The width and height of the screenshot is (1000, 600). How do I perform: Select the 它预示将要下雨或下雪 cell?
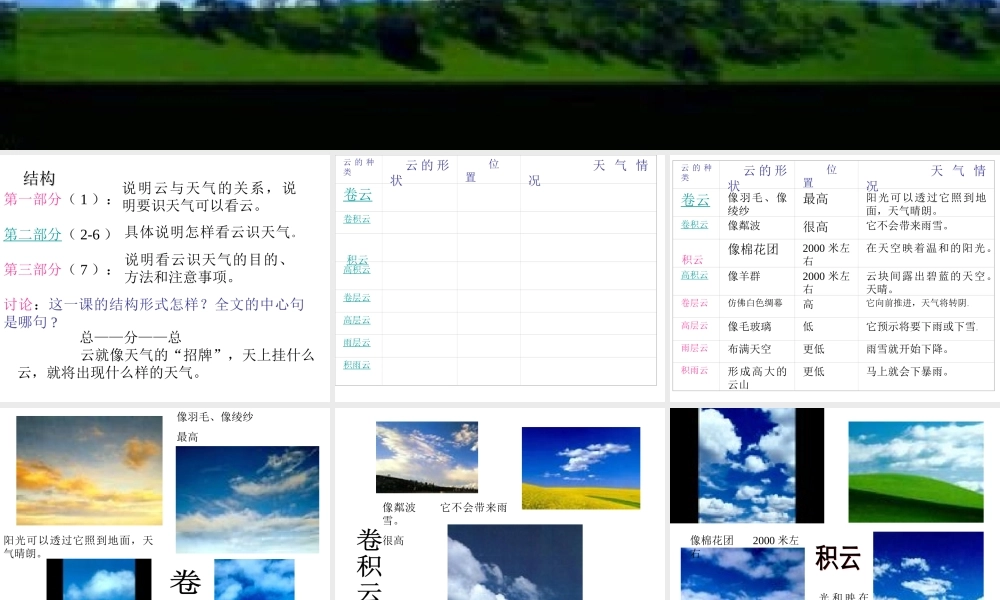922,326
